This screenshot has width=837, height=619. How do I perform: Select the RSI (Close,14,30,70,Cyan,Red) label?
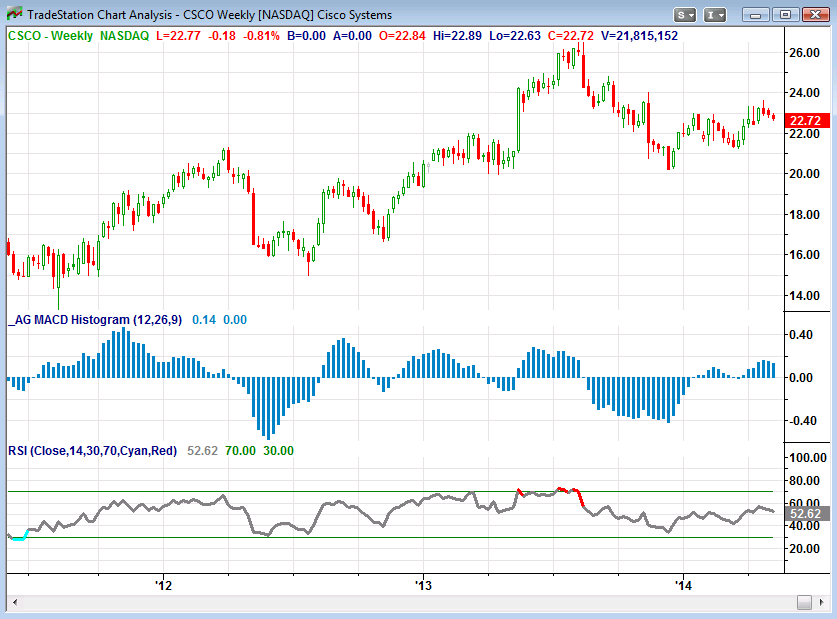[92, 450]
